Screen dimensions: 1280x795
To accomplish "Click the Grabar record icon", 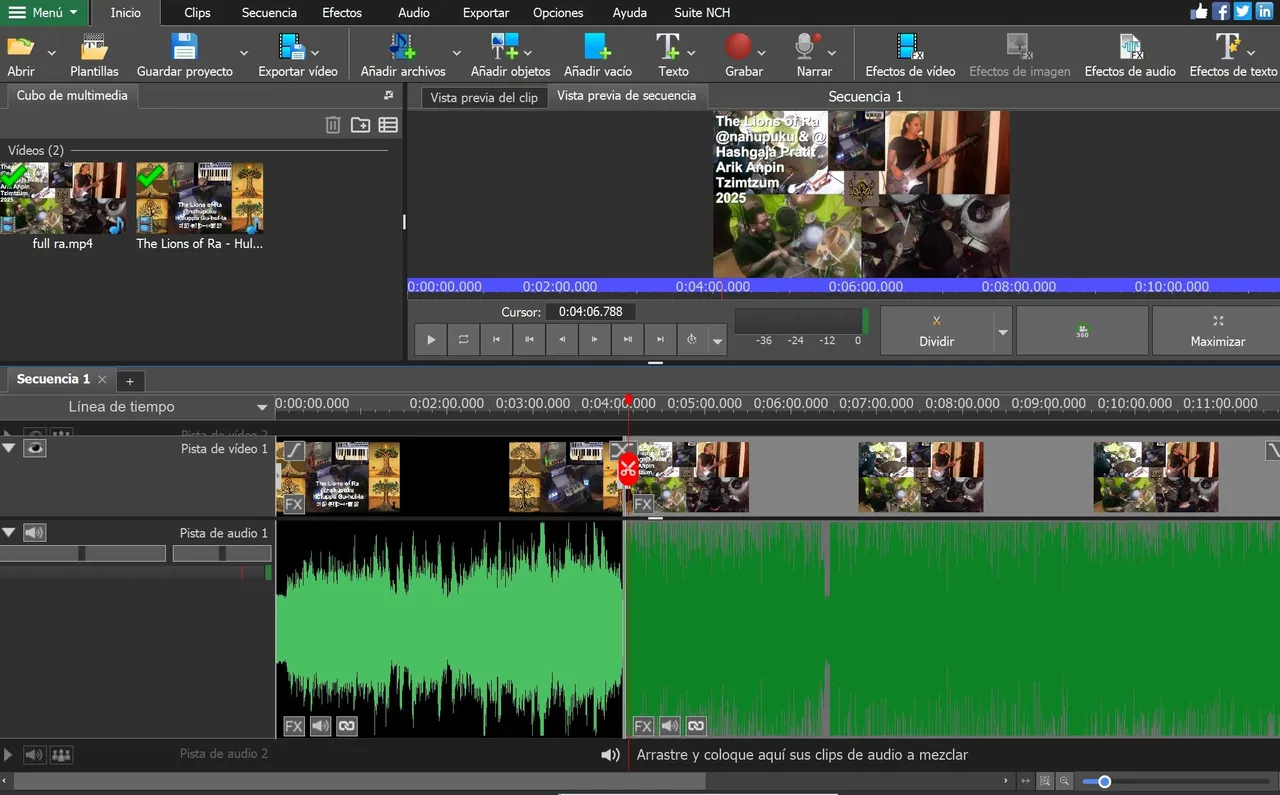I will click(738, 47).
